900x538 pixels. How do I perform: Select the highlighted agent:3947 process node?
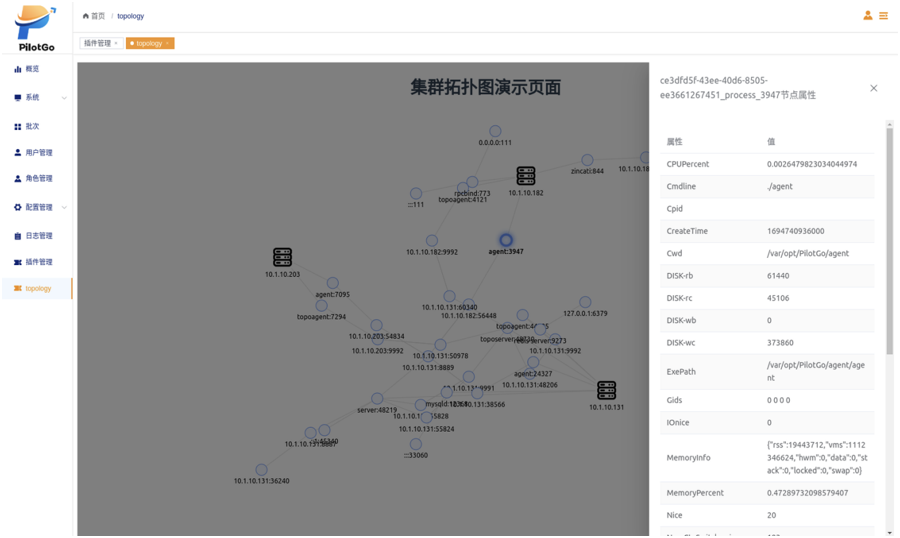point(506,240)
